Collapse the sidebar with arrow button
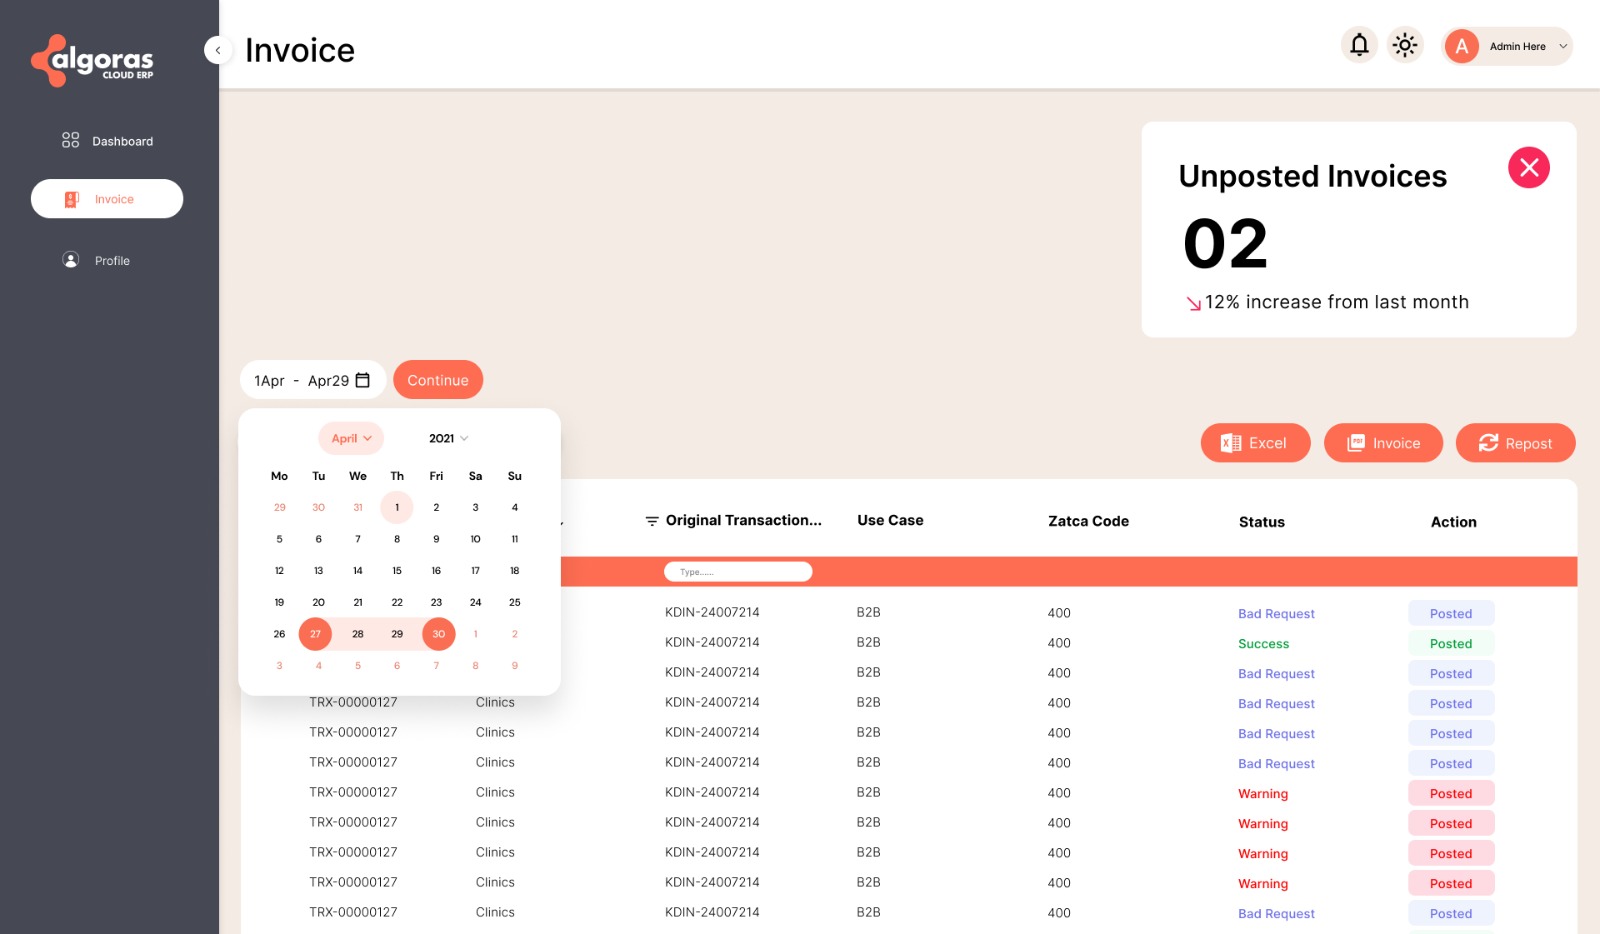 pyautogui.click(x=218, y=50)
